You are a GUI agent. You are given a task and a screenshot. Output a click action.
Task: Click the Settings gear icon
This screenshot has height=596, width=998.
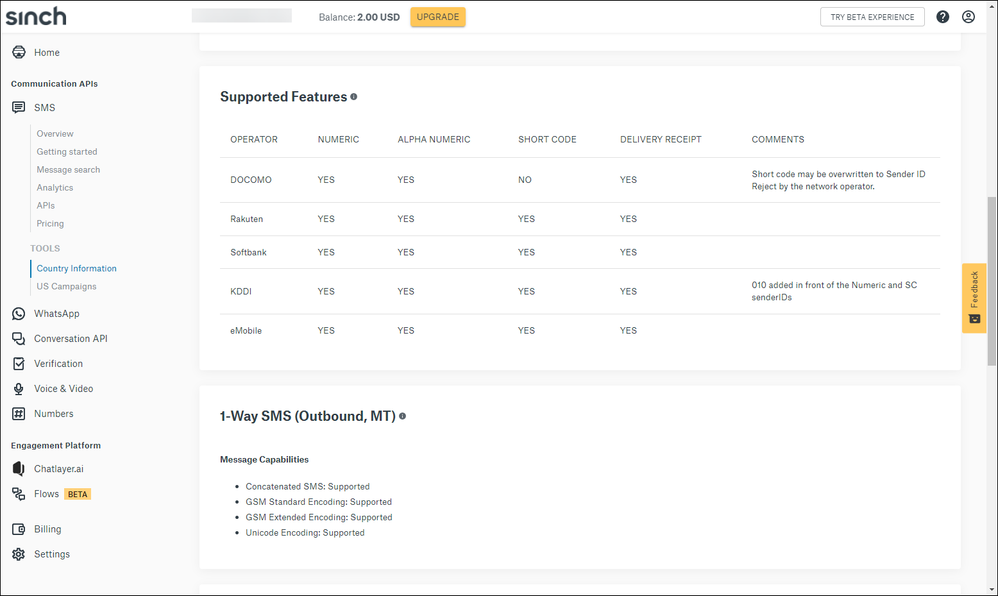click(x=18, y=554)
